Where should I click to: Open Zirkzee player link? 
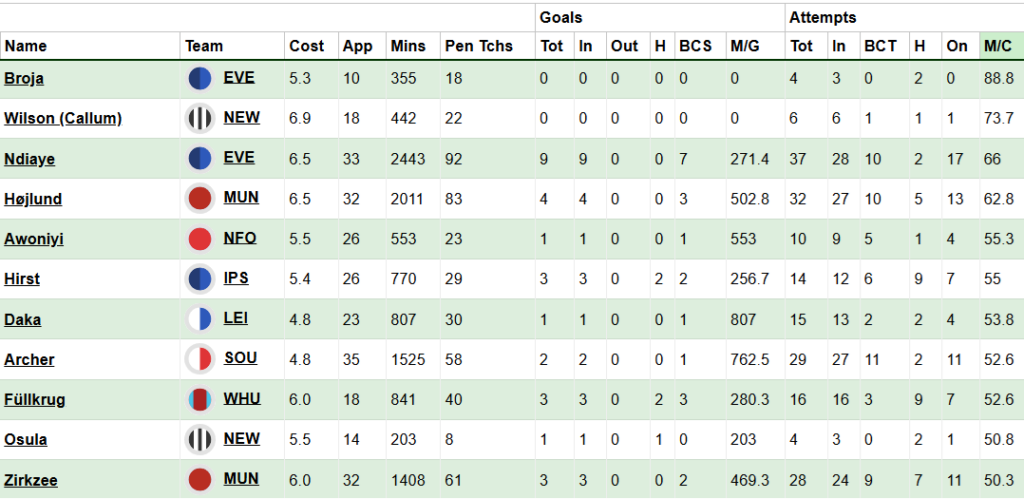click(x=31, y=481)
